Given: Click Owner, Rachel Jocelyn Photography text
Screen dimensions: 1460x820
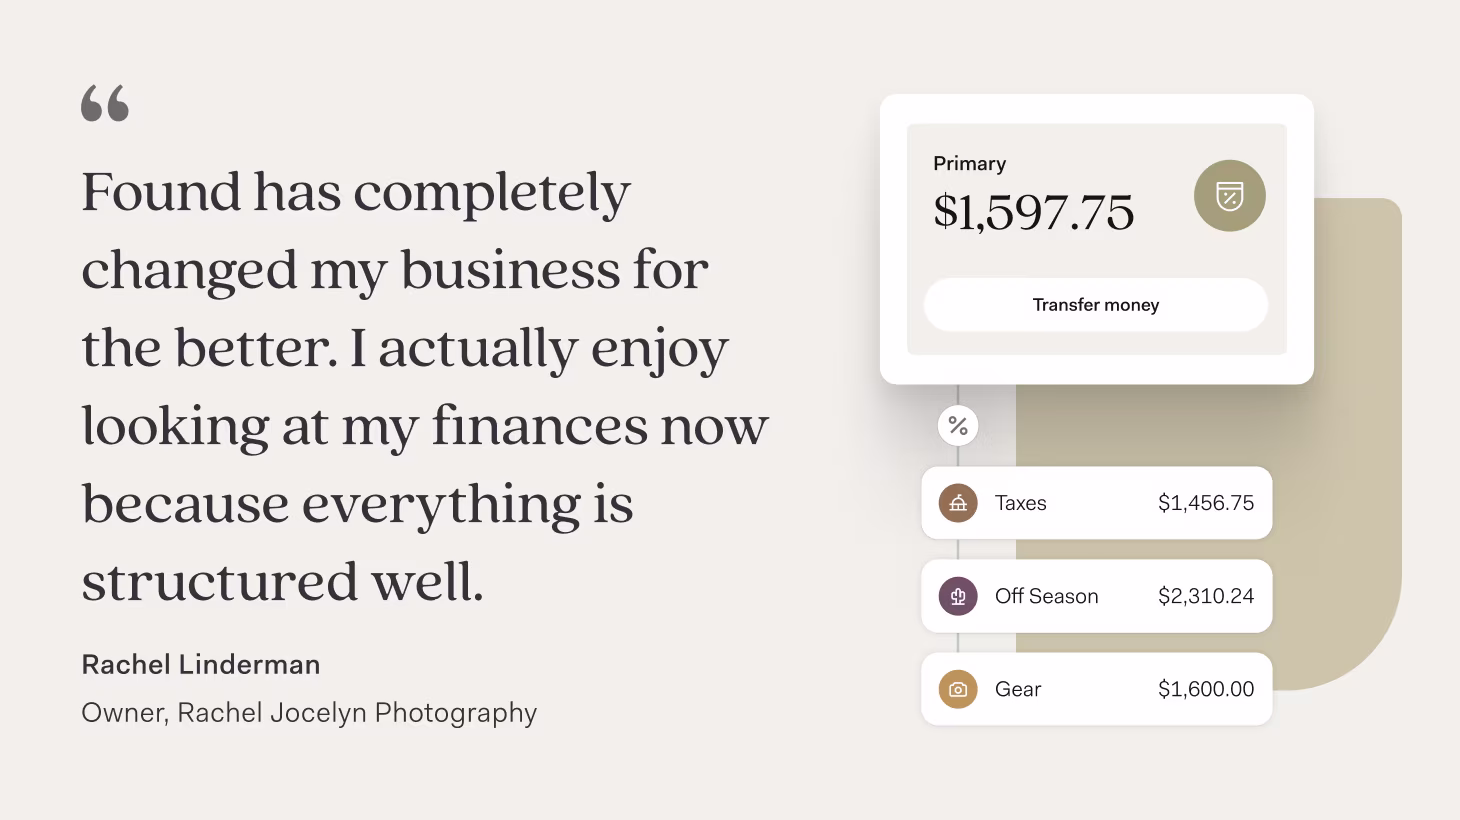Looking at the screenshot, I should (309, 713).
